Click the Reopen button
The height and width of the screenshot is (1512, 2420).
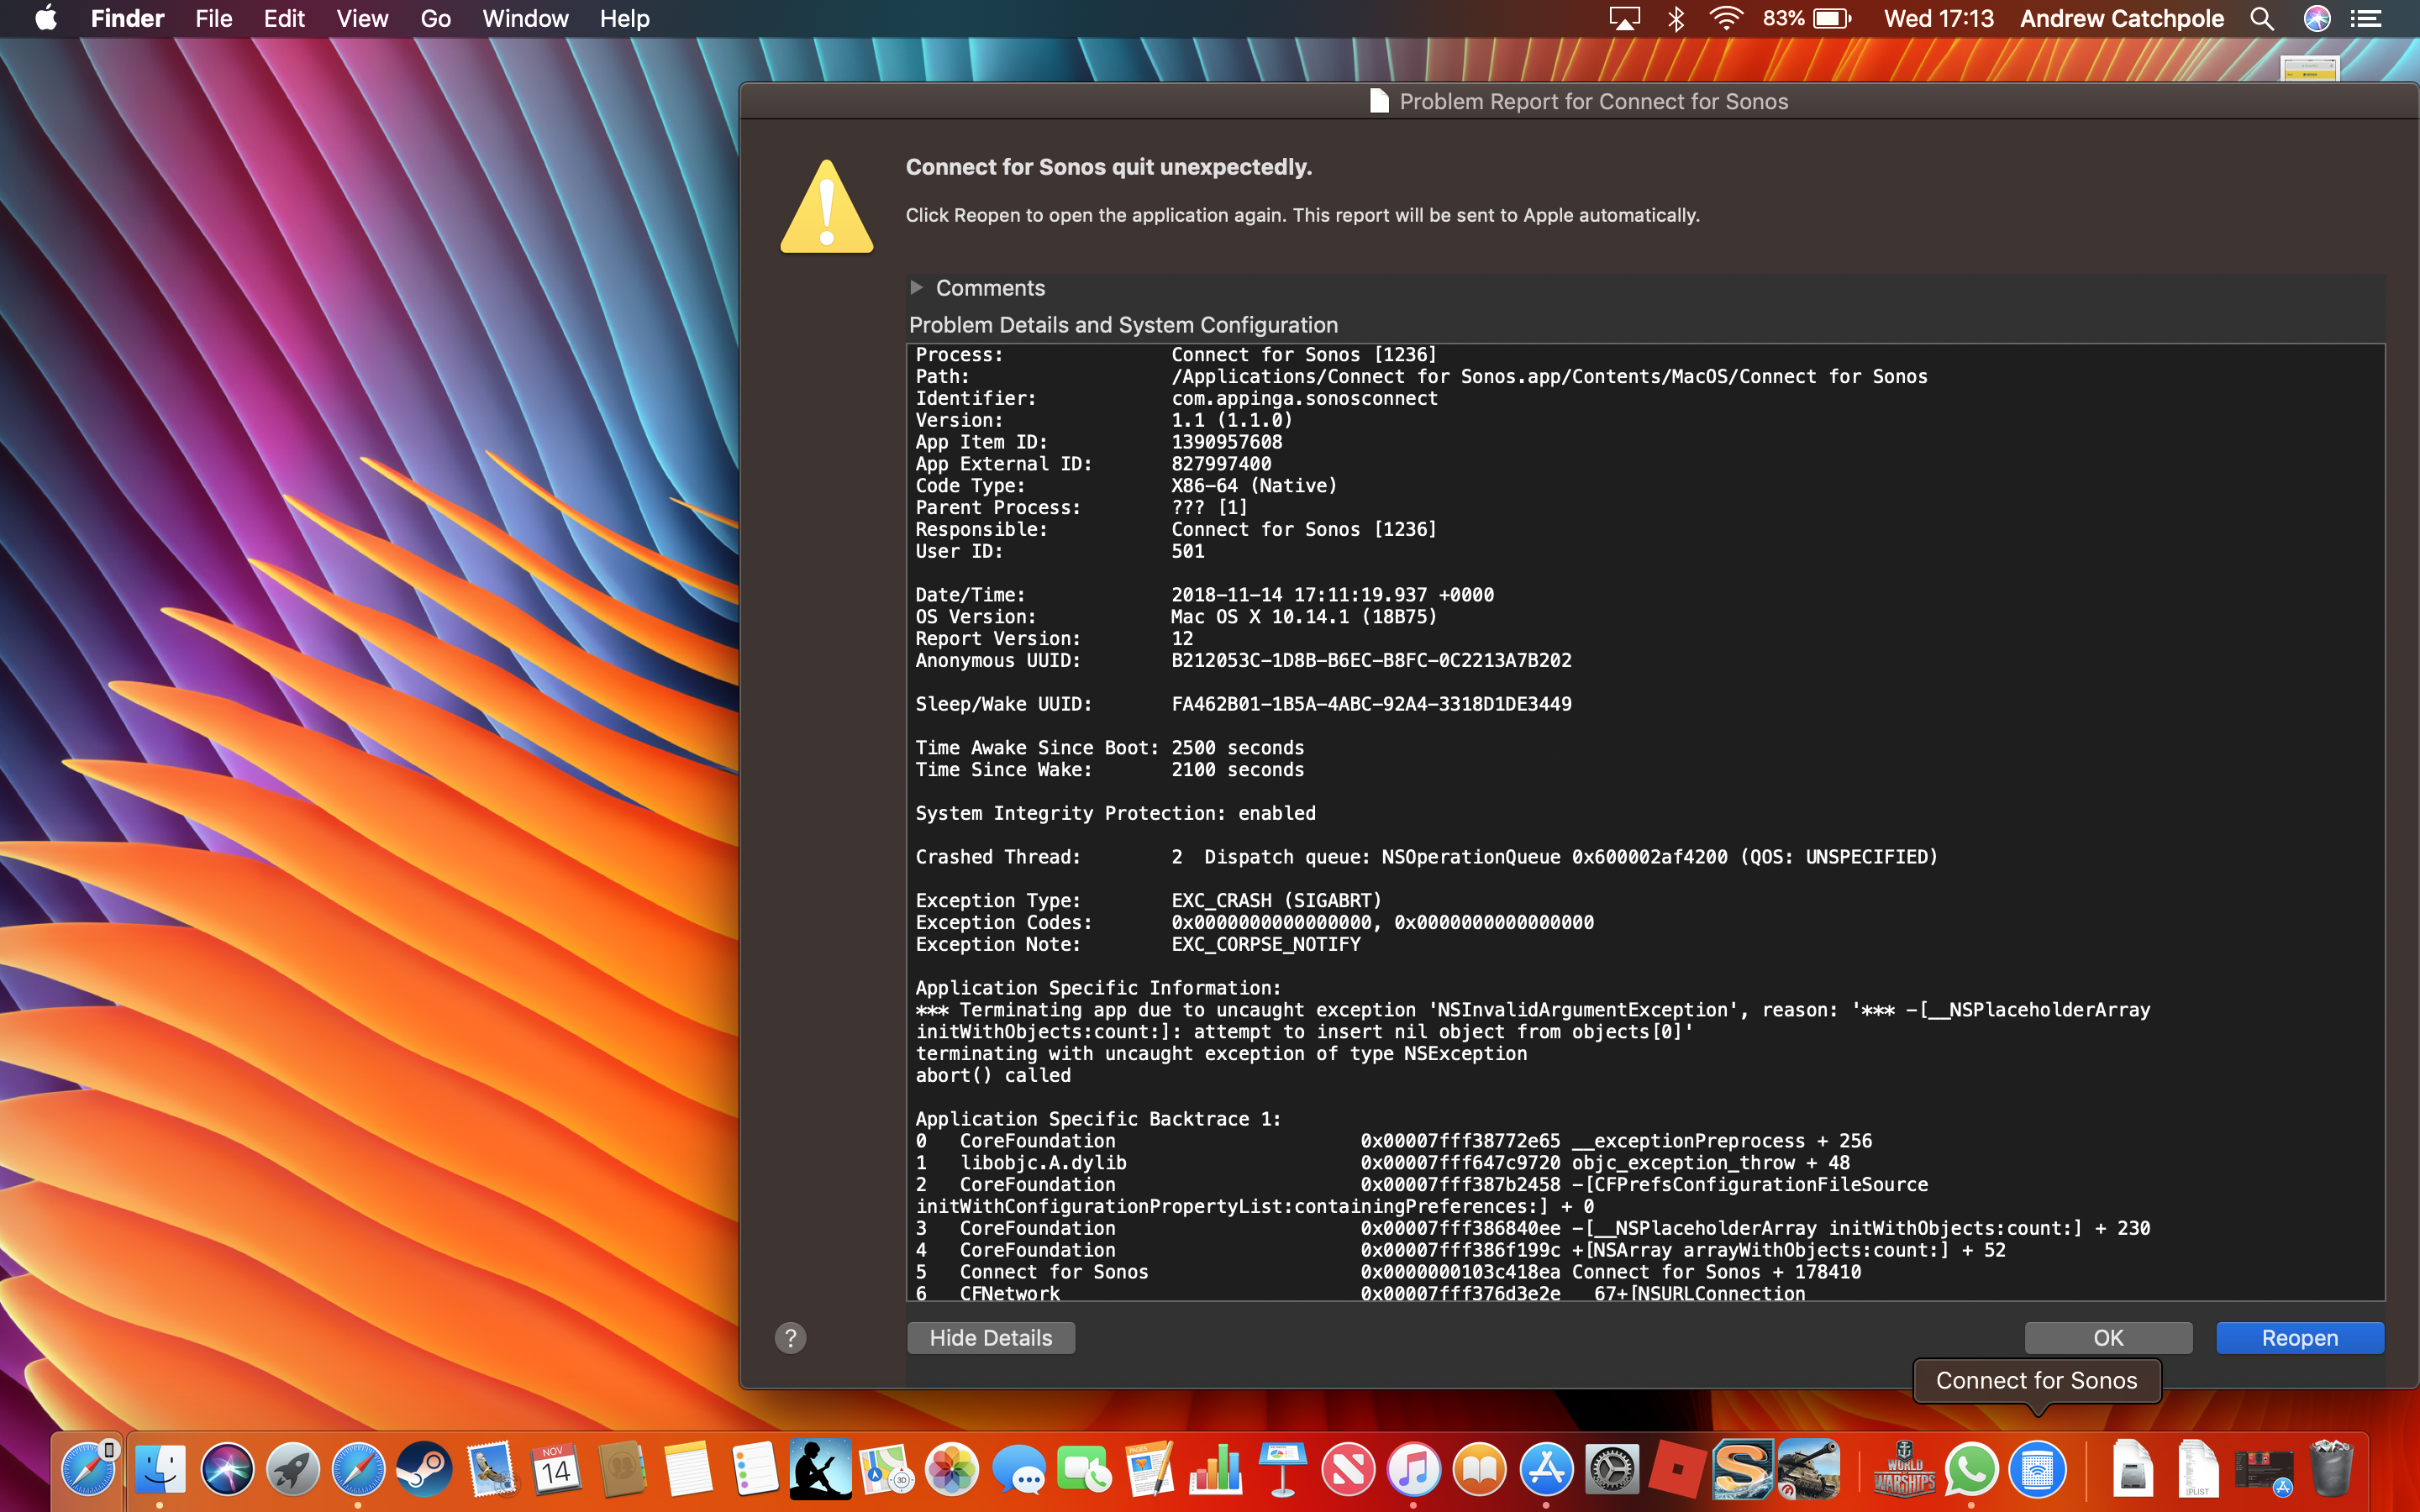click(2299, 1338)
